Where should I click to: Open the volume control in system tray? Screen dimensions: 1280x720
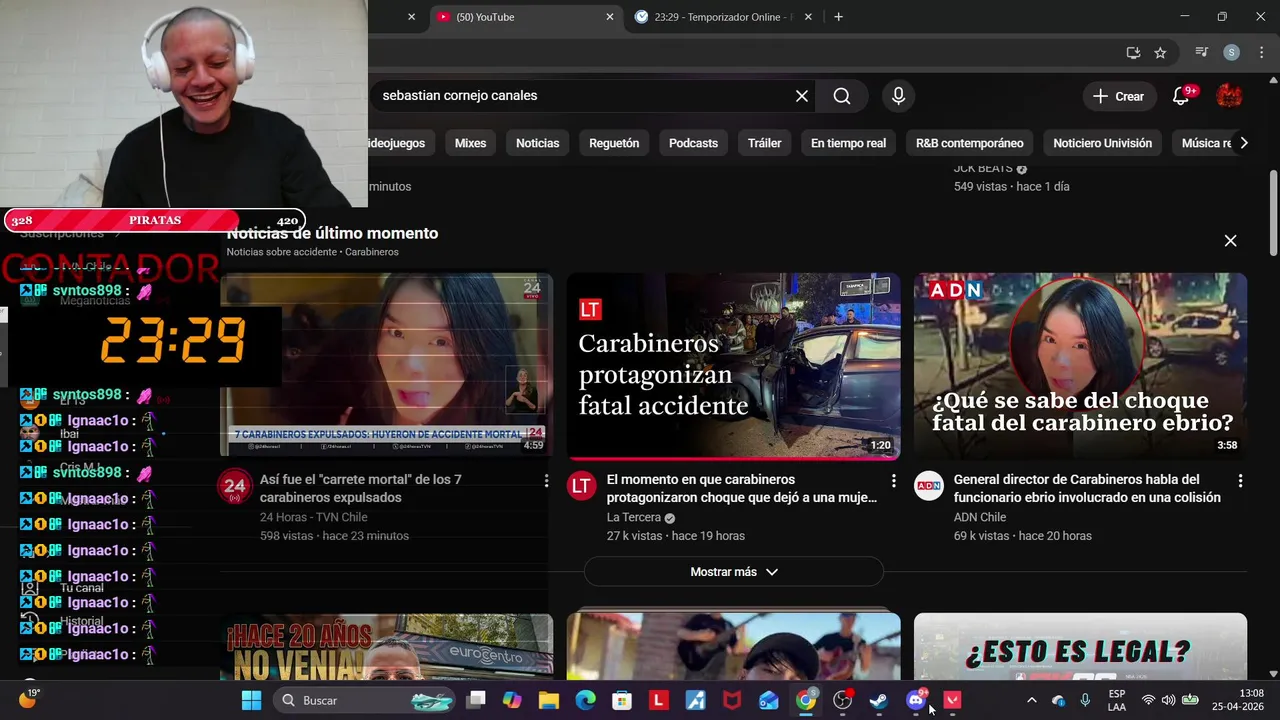pos(1168,700)
